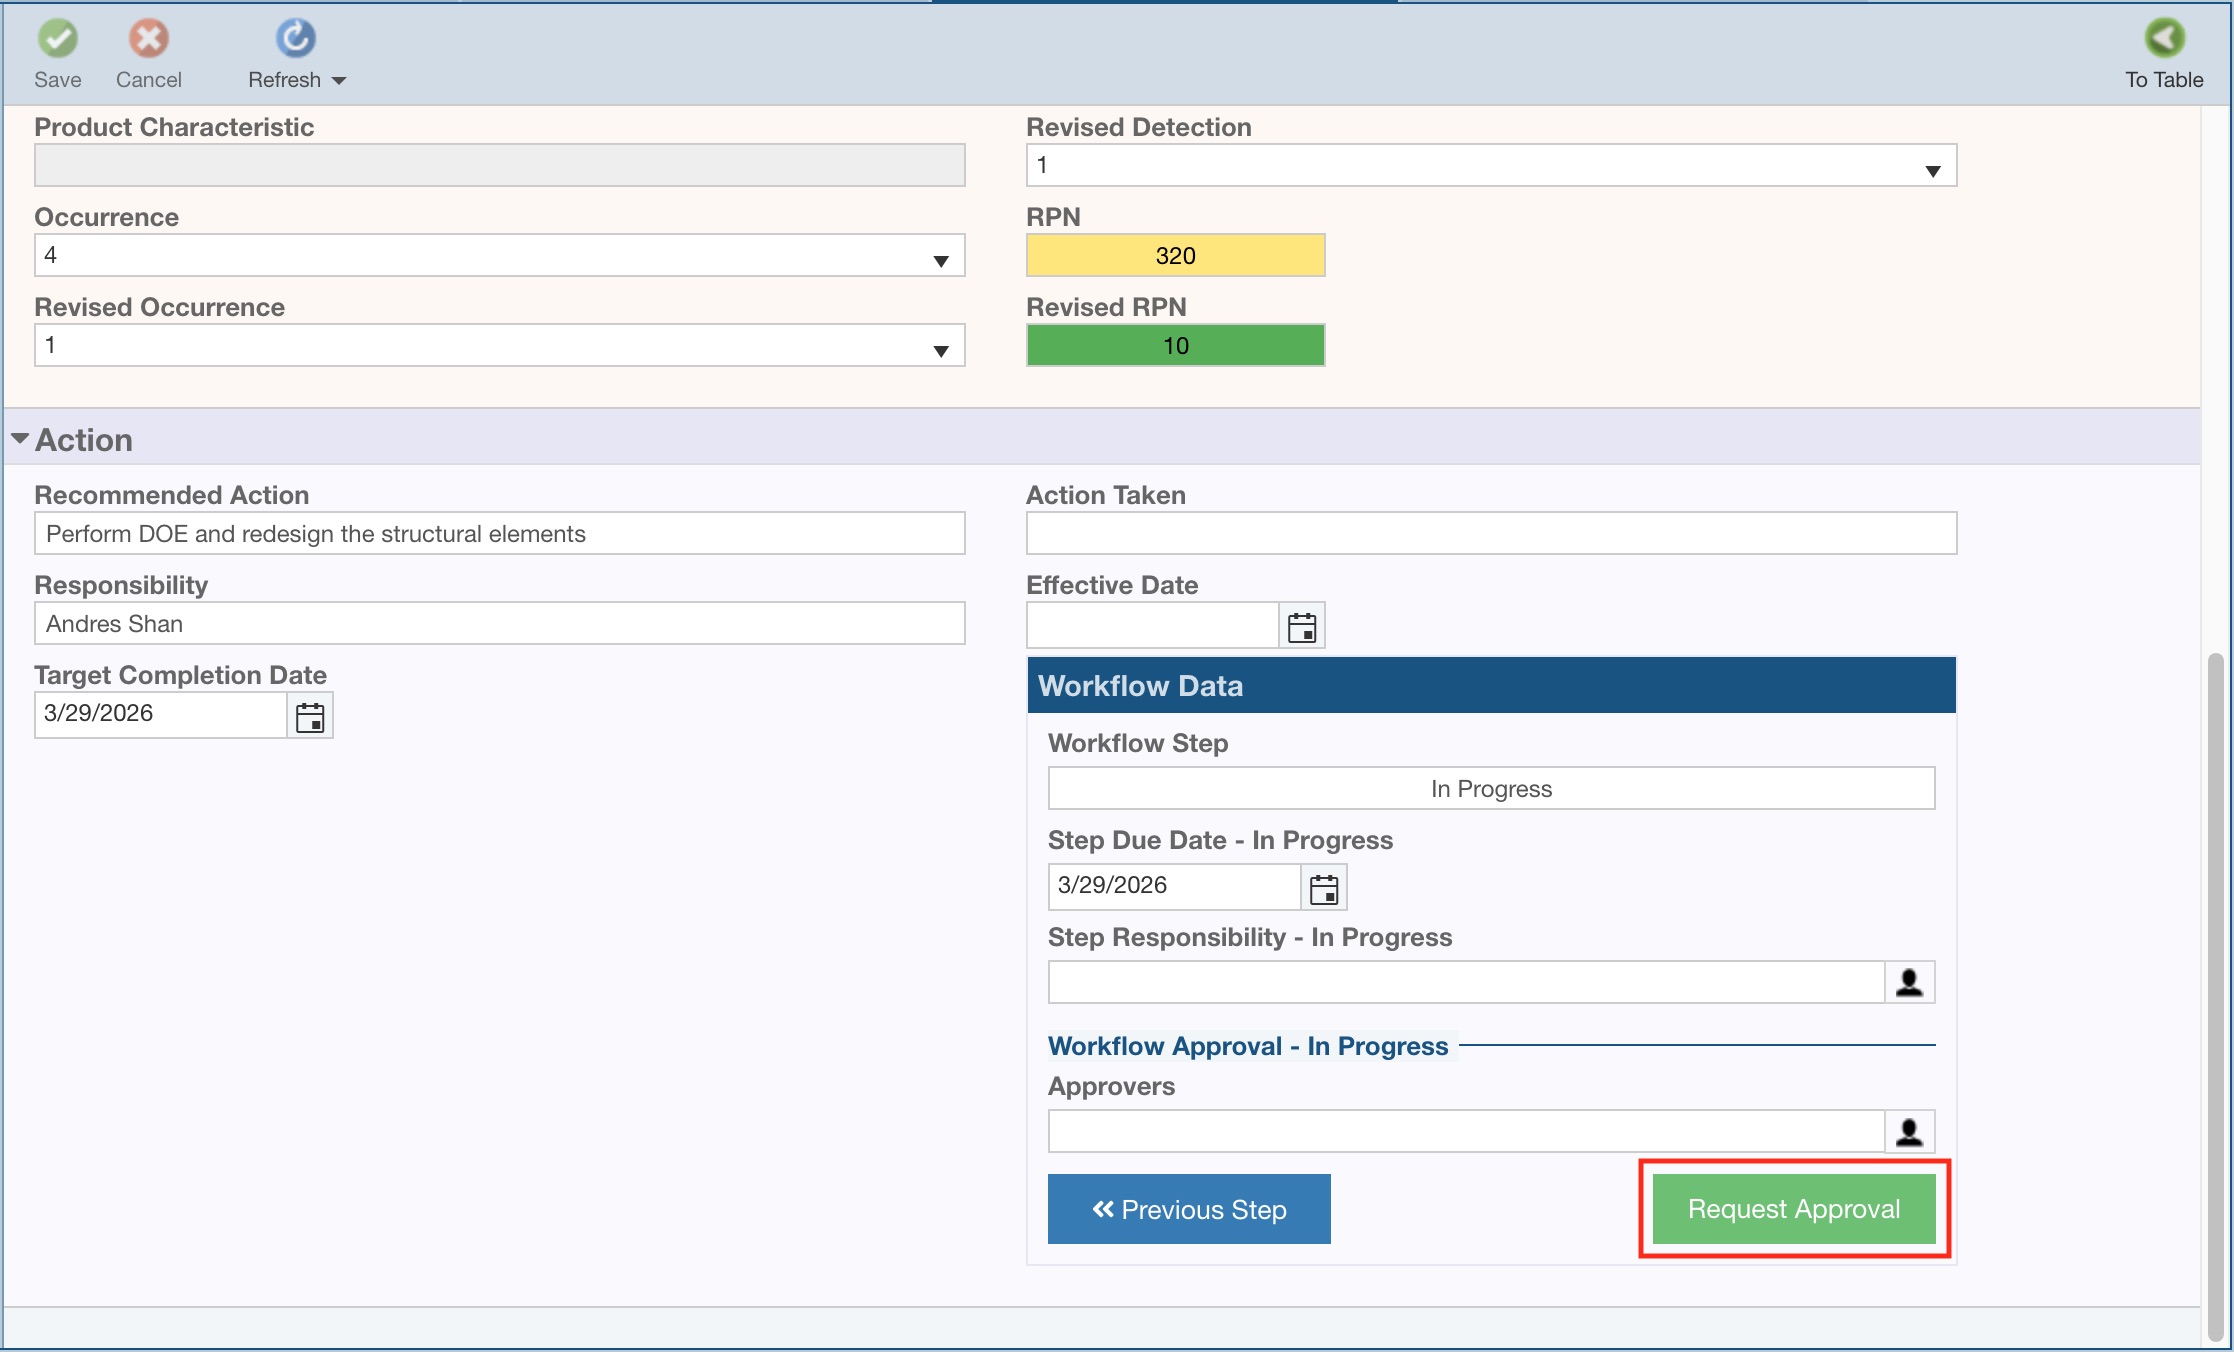
Task: Open the Refresh dropdown arrow
Action: (339, 81)
